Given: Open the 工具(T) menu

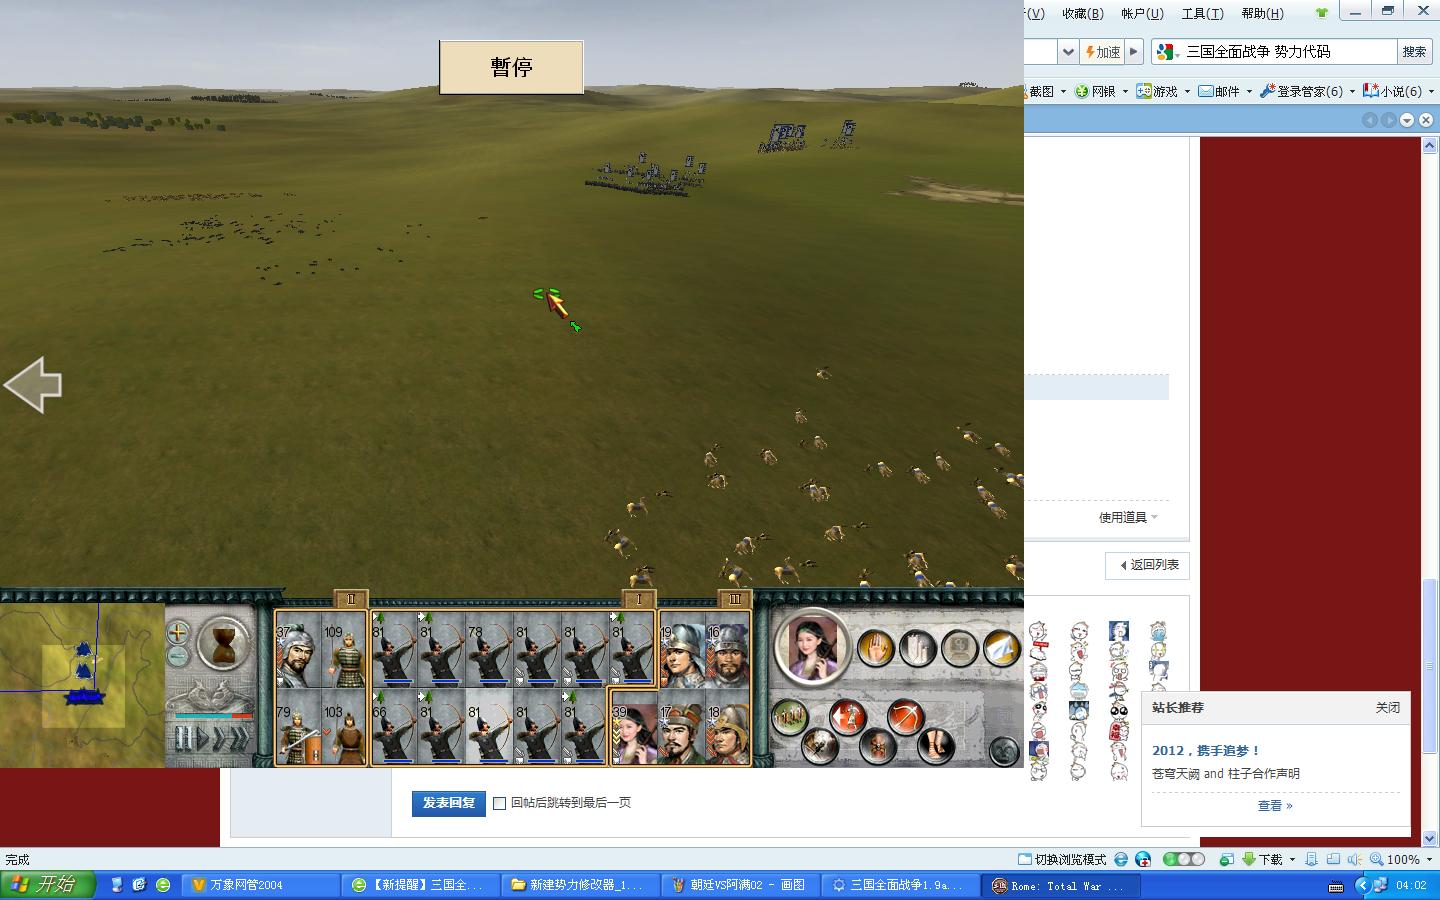Looking at the screenshot, I should click(x=1201, y=13).
